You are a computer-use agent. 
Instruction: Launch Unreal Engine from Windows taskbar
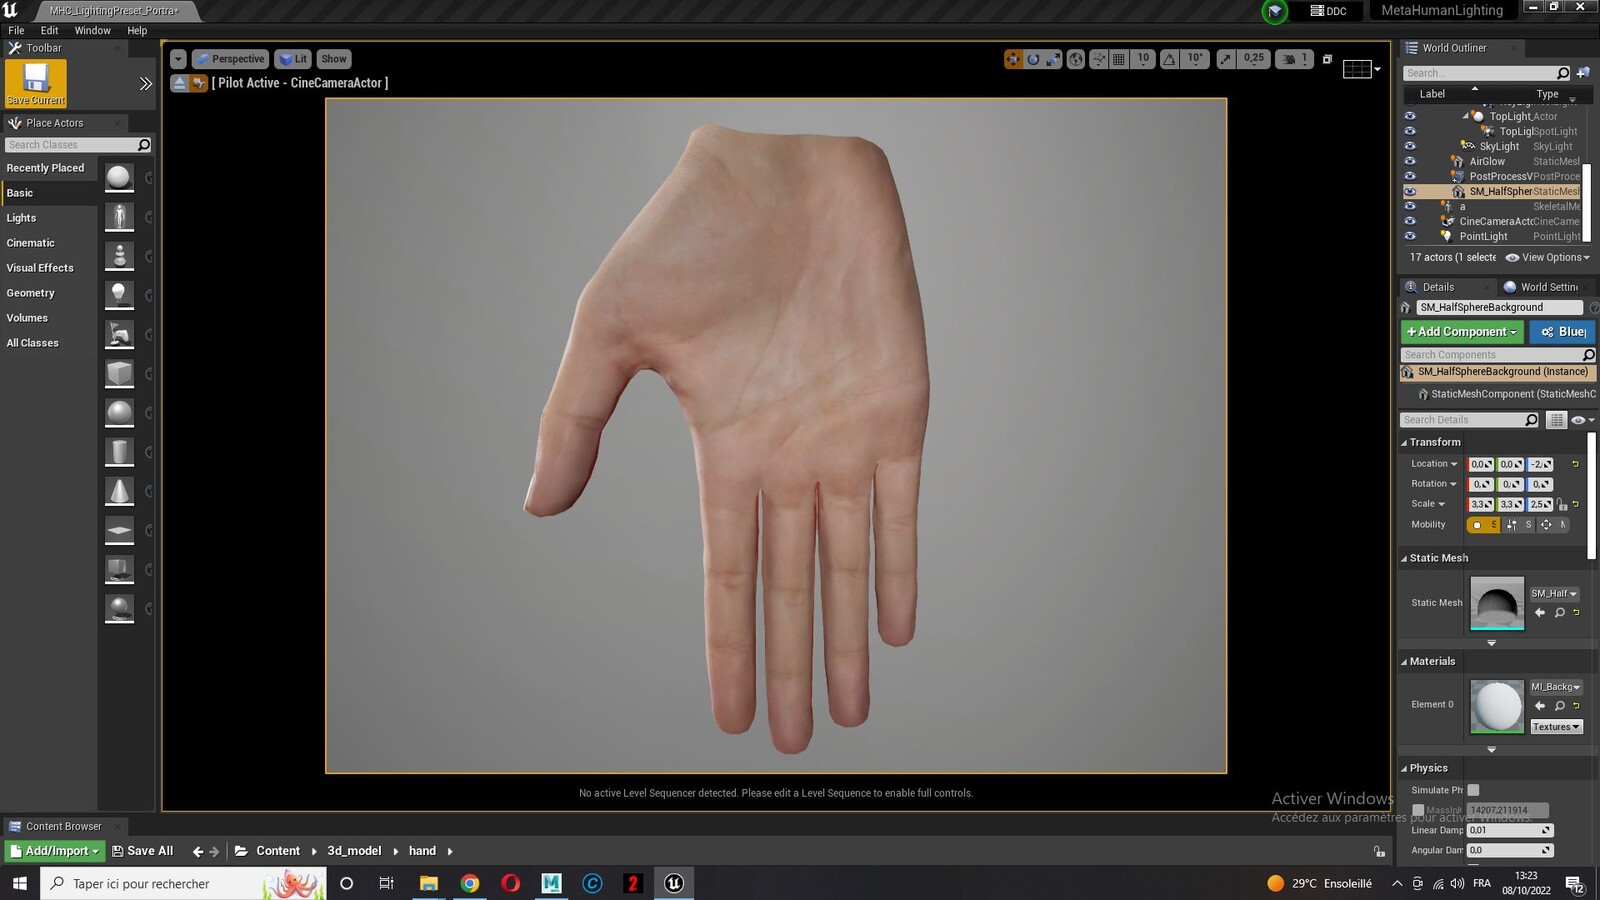tap(674, 883)
